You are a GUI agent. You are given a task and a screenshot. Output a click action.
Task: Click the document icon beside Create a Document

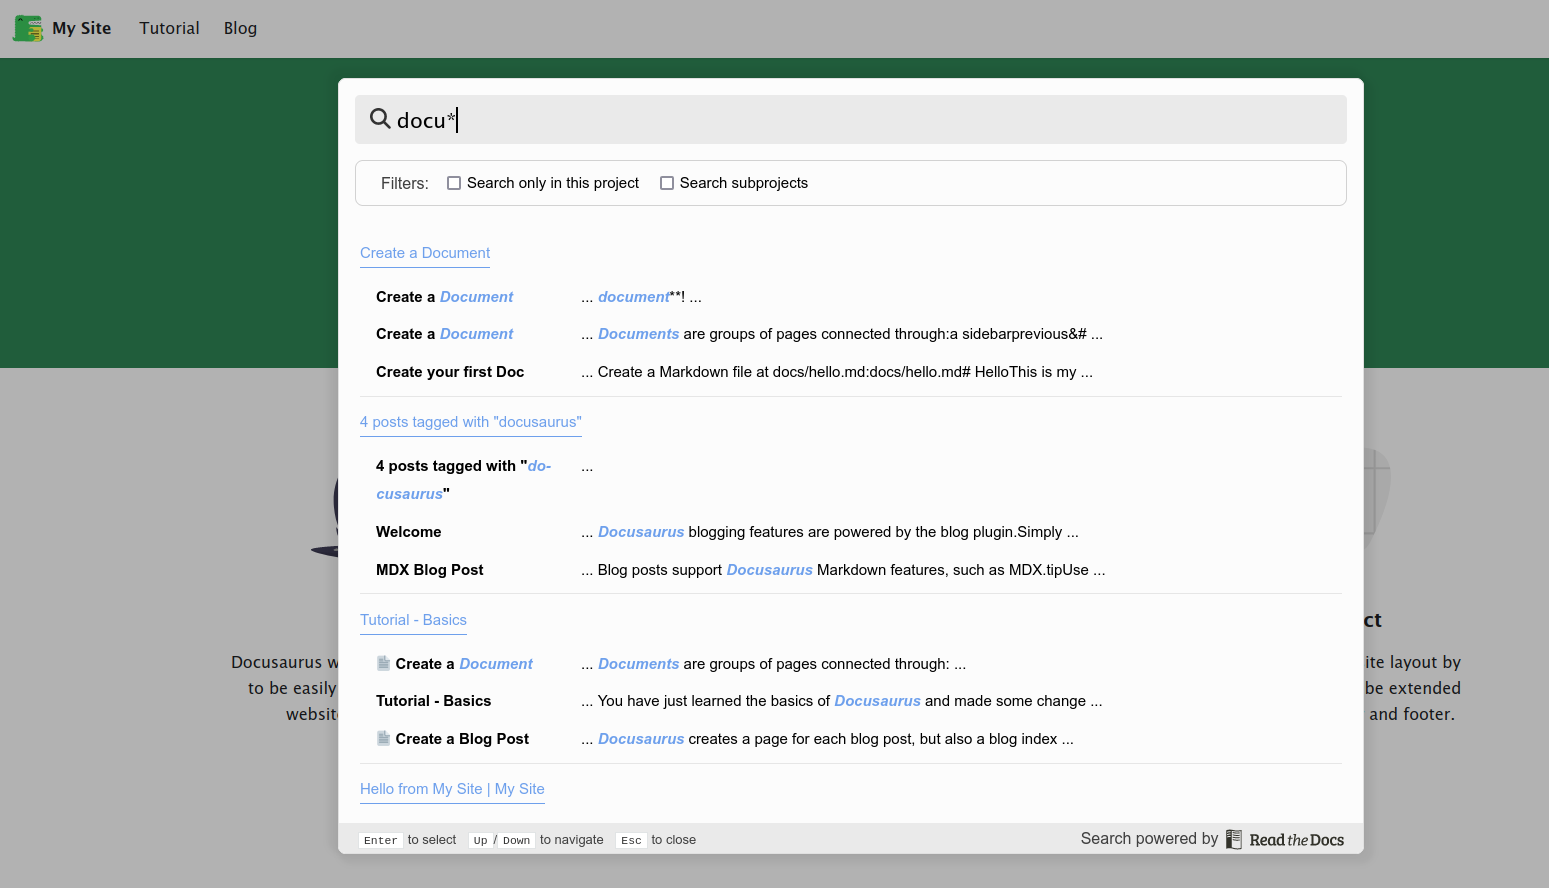pos(383,663)
